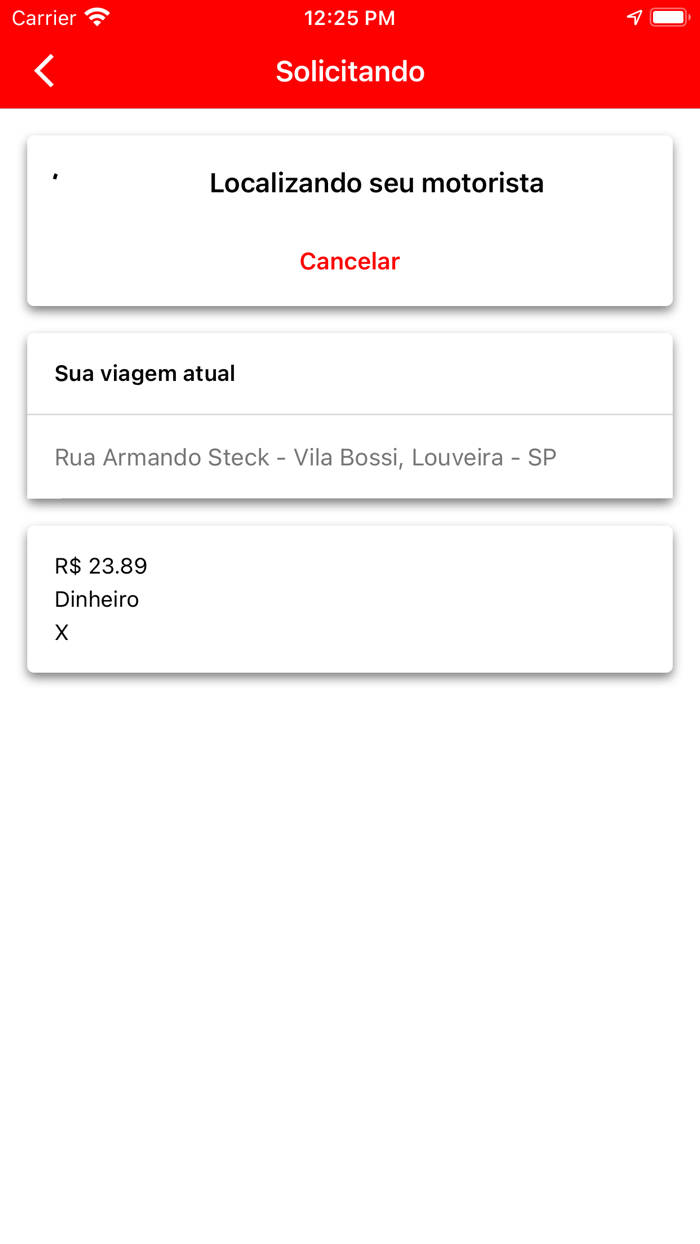Click the red back arrow to leave Solicitando

(42, 71)
